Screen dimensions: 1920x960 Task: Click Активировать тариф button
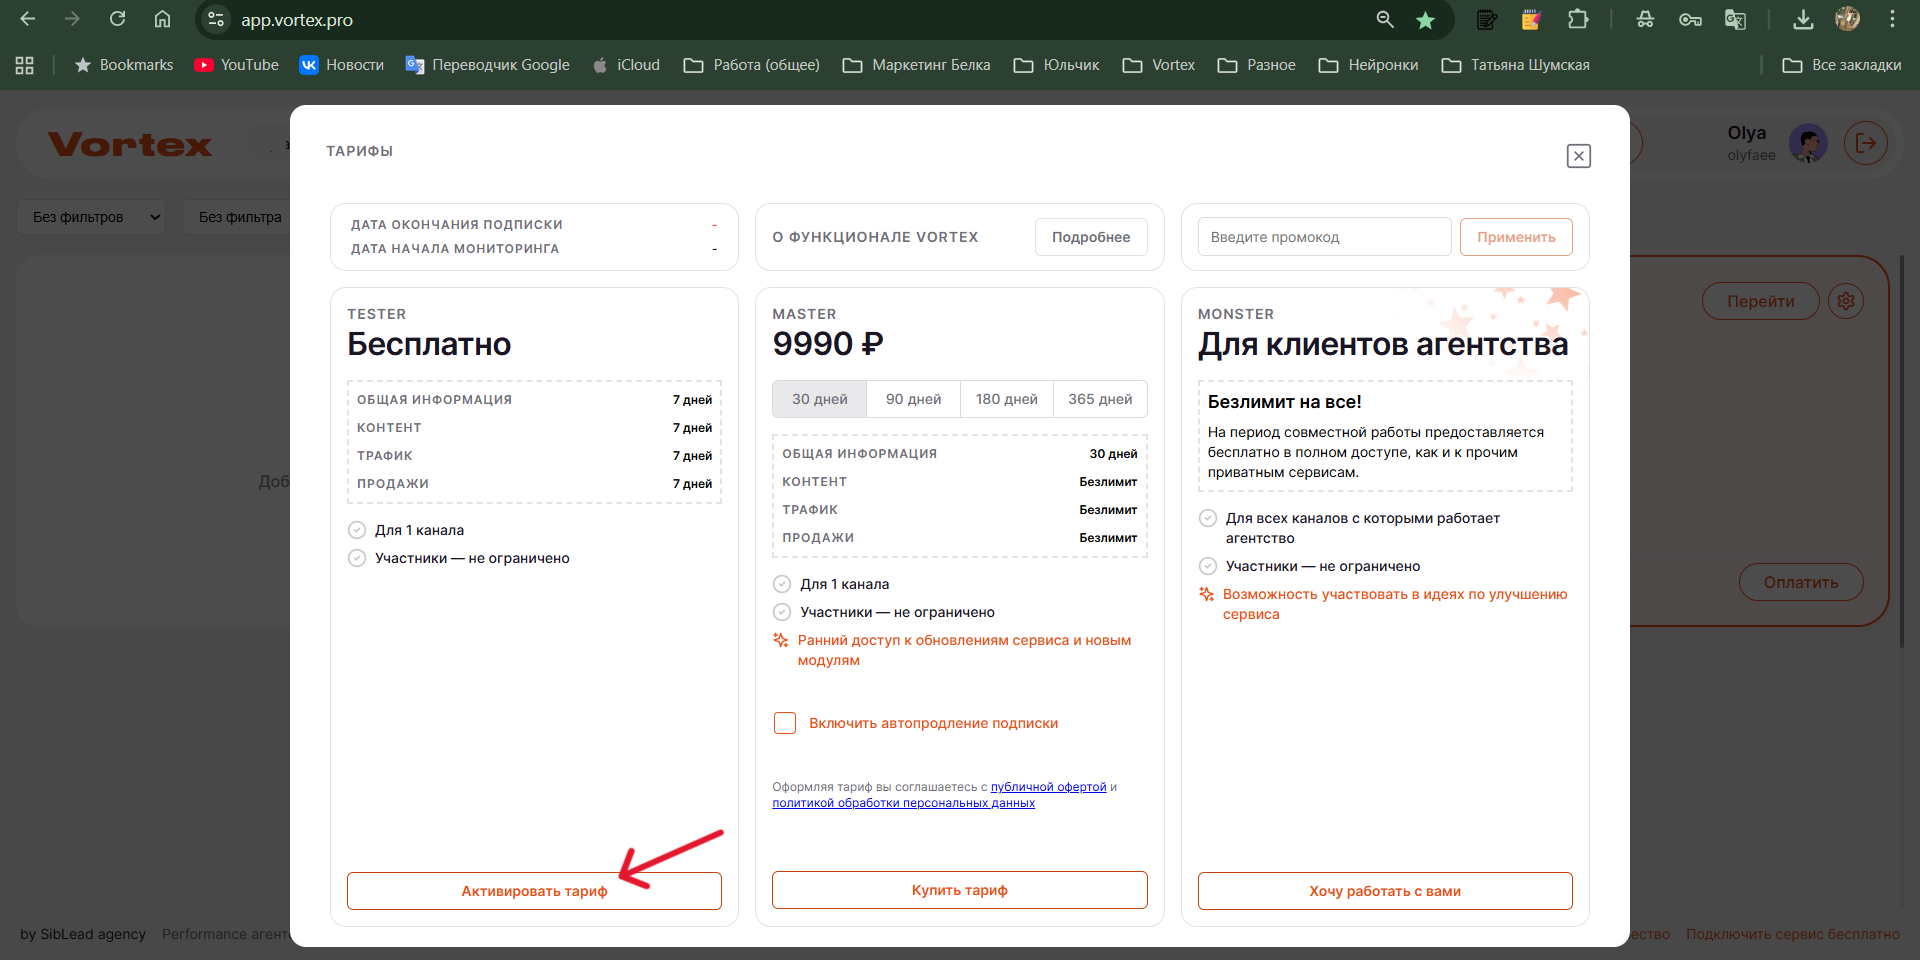(534, 889)
